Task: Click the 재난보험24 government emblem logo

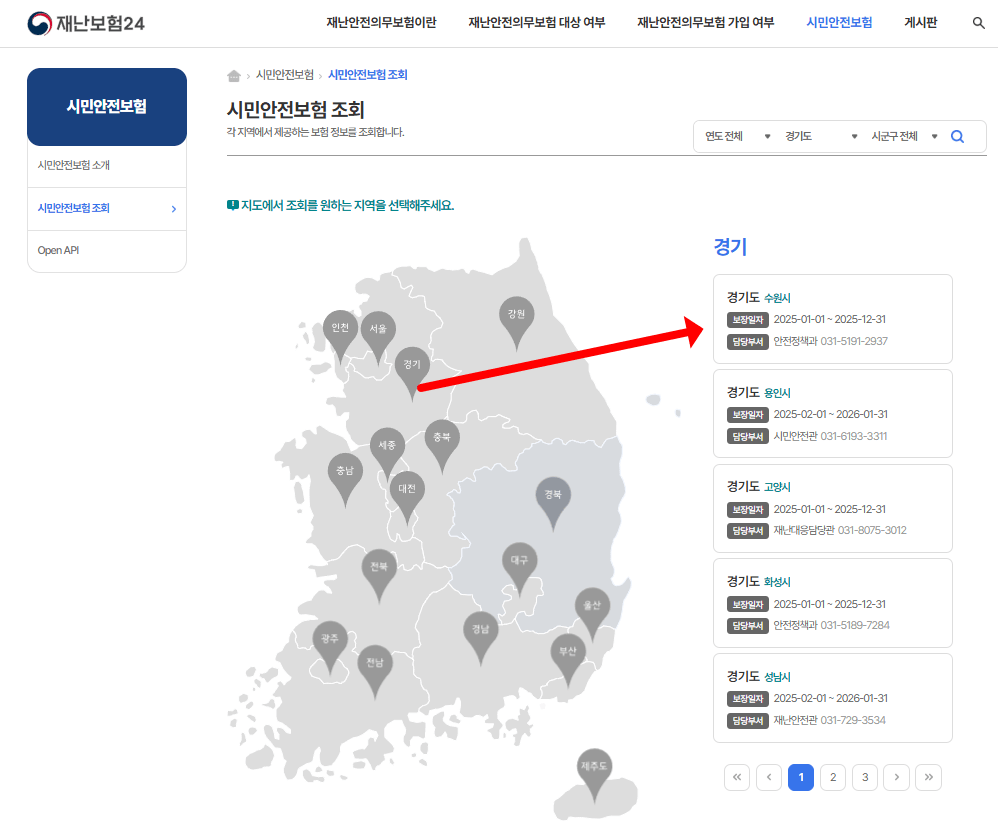Action: point(40,21)
